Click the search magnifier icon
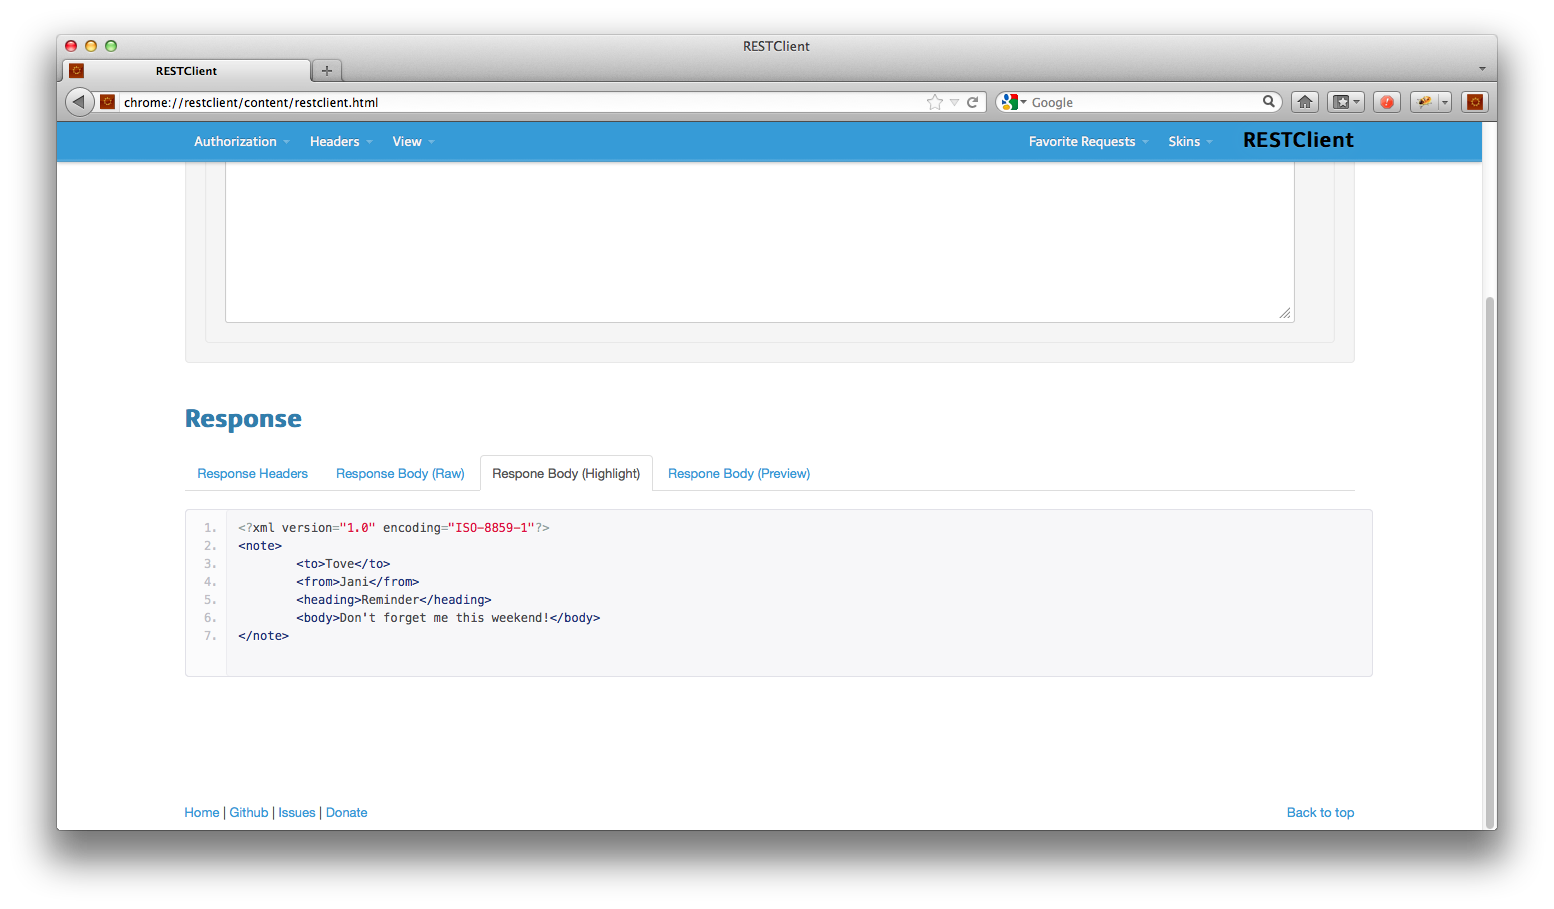Screen dimensions: 1554x909 1268,102
